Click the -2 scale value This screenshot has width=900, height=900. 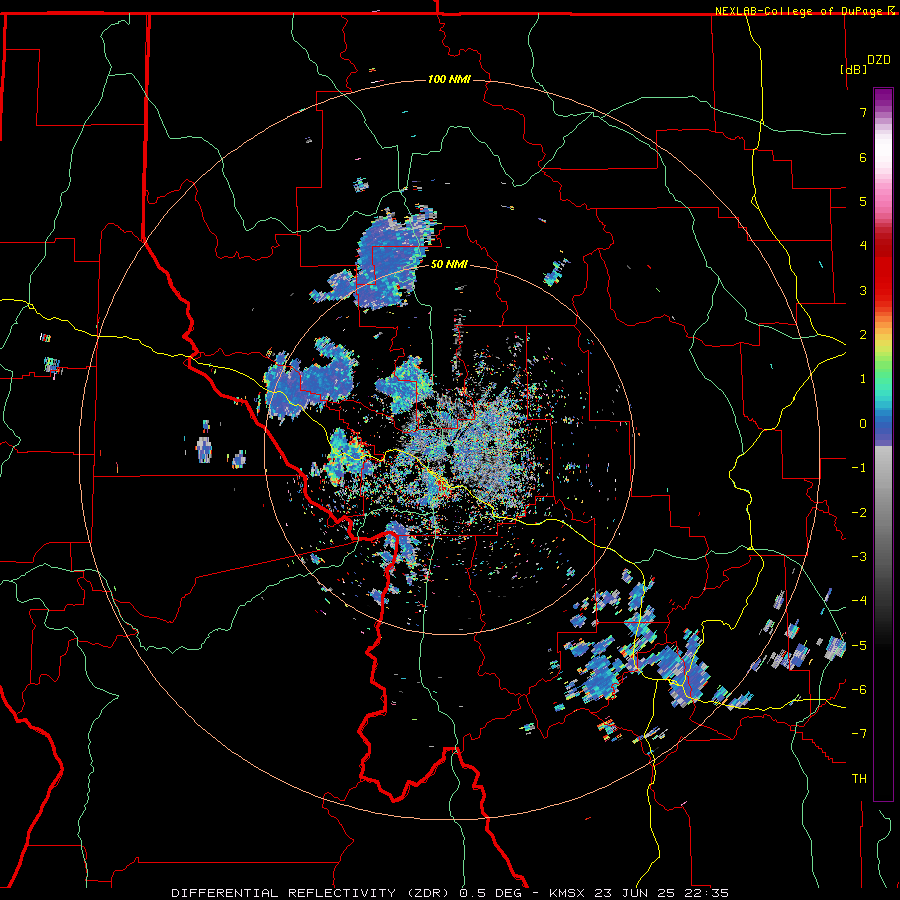[x=859, y=513]
